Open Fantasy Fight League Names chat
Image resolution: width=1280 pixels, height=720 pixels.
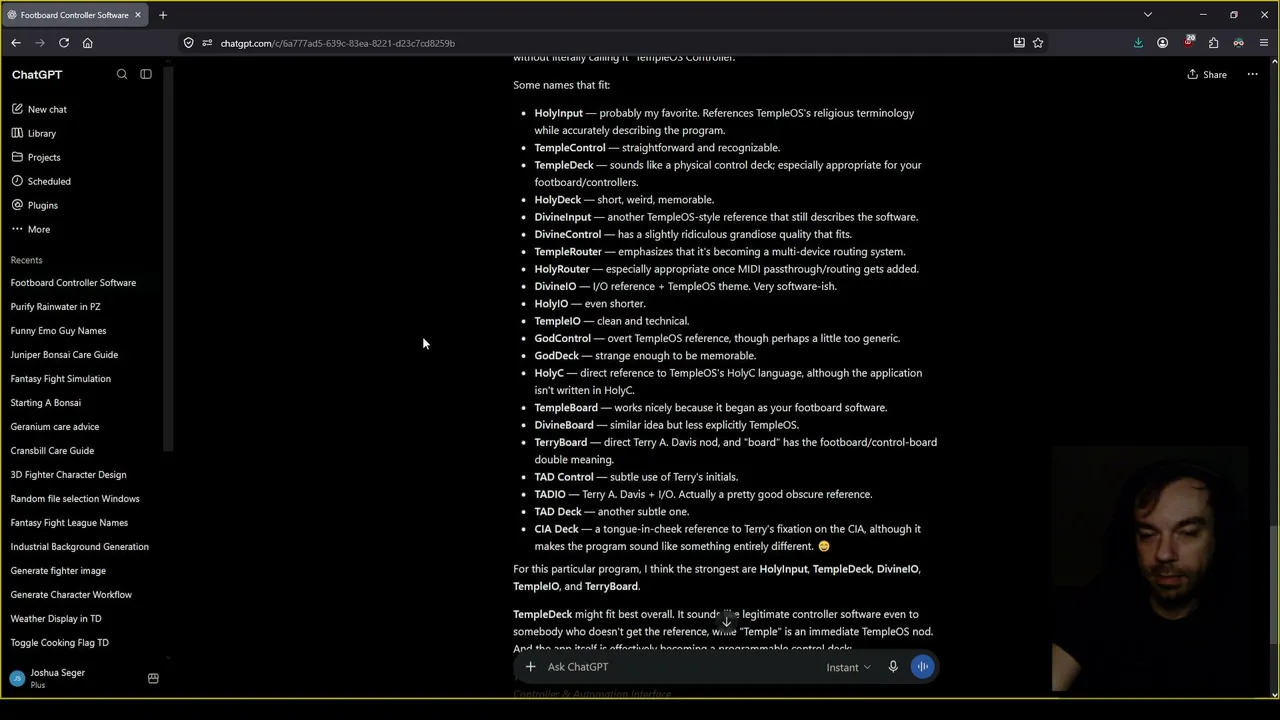click(70, 523)
